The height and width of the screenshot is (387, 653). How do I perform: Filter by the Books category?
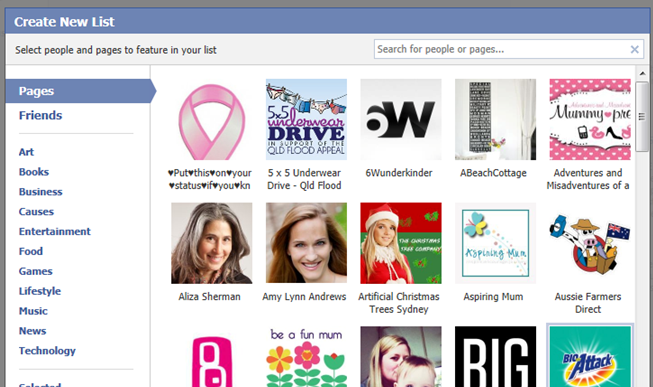pos(34,172)
